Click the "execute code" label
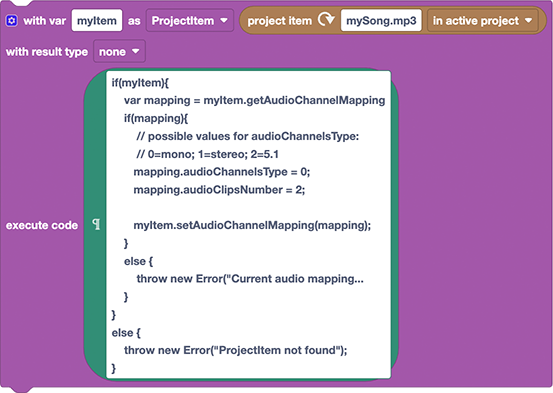553x393 pixels. point(42,225)
